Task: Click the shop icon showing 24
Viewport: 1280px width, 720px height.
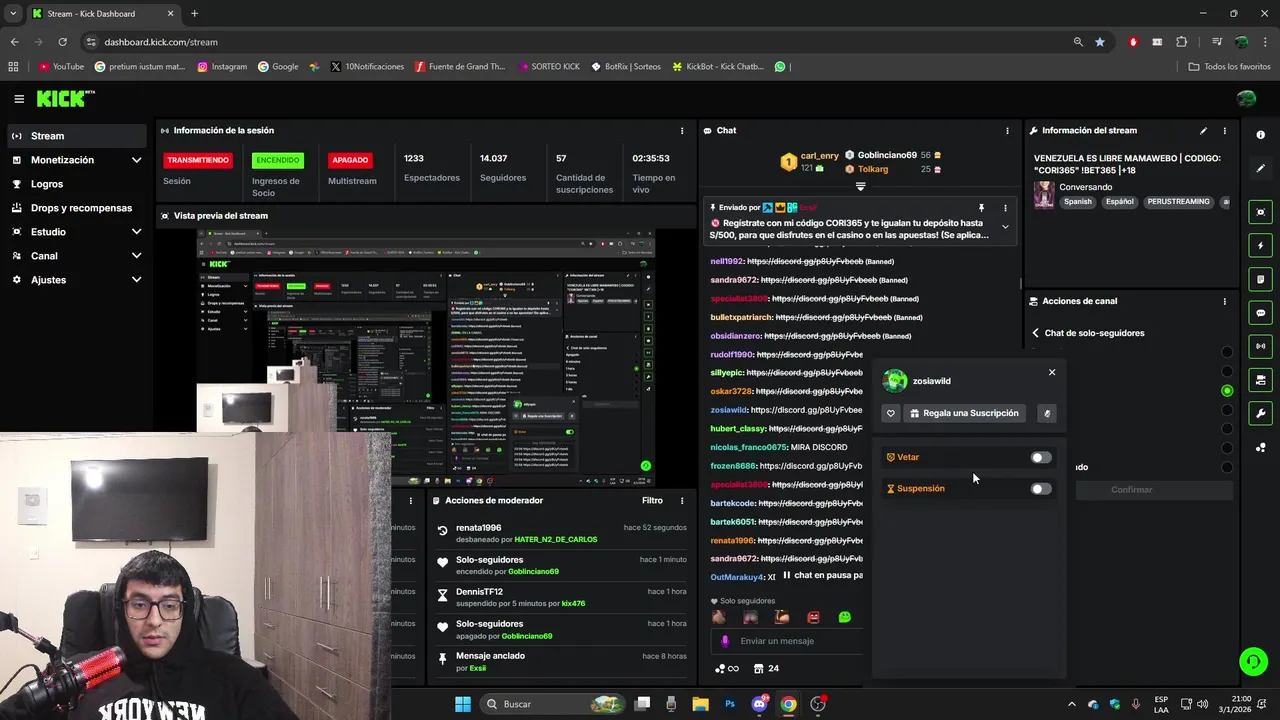Action: [766, 668]
